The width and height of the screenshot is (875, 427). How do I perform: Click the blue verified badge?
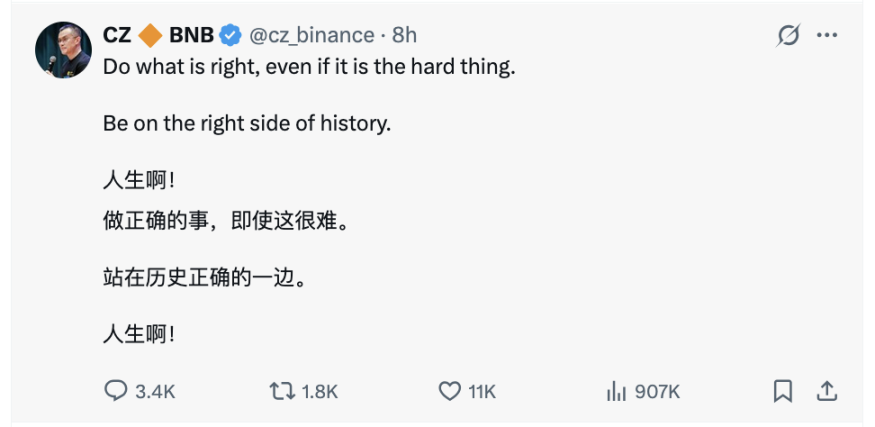pyautogui.click(x=230, y=35)
